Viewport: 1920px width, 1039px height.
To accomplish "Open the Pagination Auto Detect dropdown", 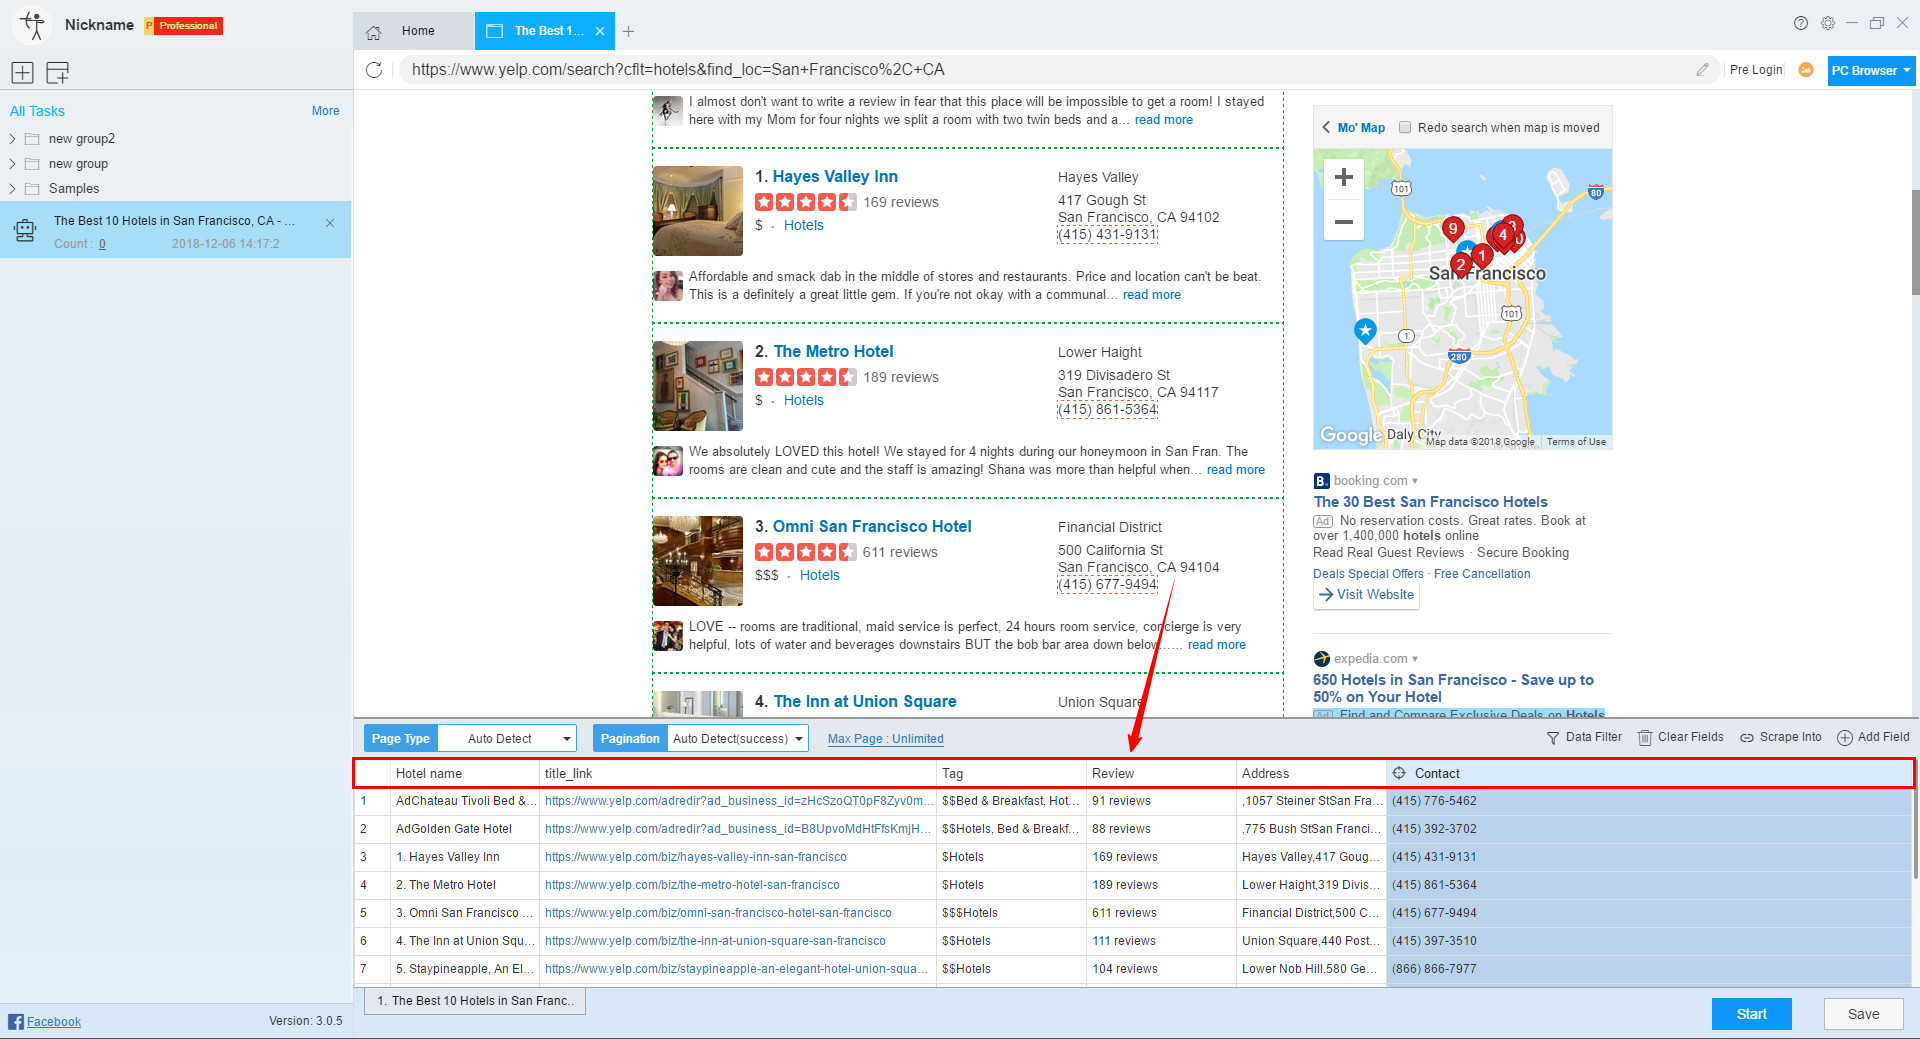I will (x=738, y=739).
